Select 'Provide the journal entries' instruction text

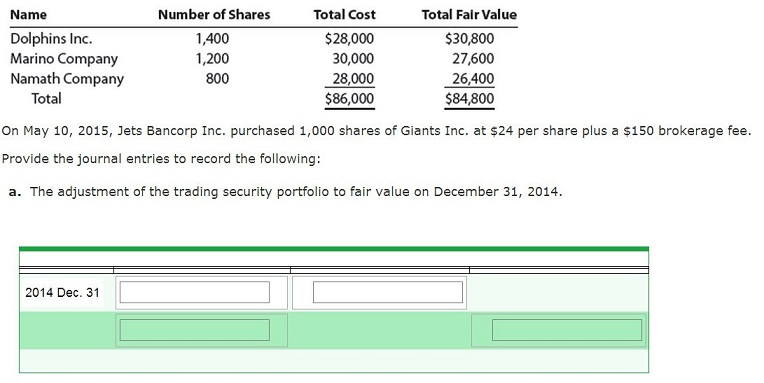(161, 159)
